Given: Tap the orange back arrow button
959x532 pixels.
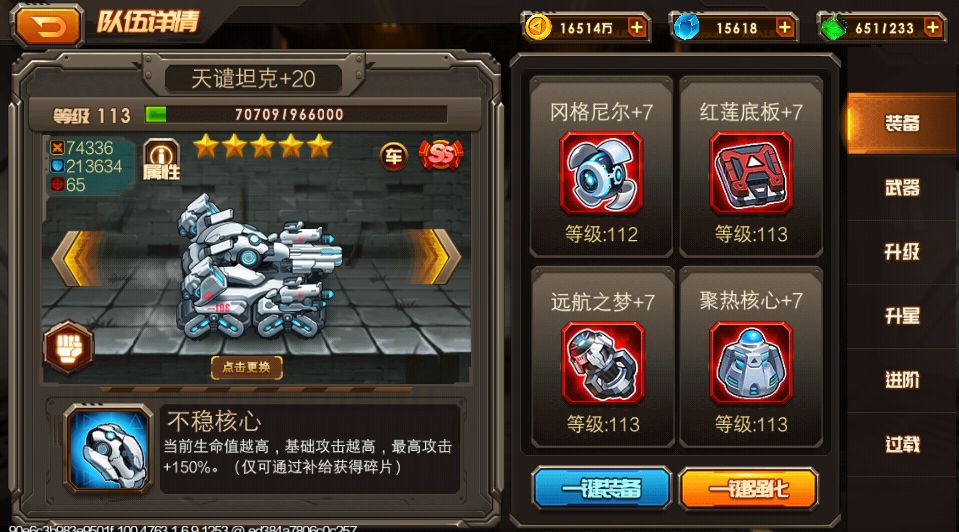Looking at the screenshot, I should [48, 26].
